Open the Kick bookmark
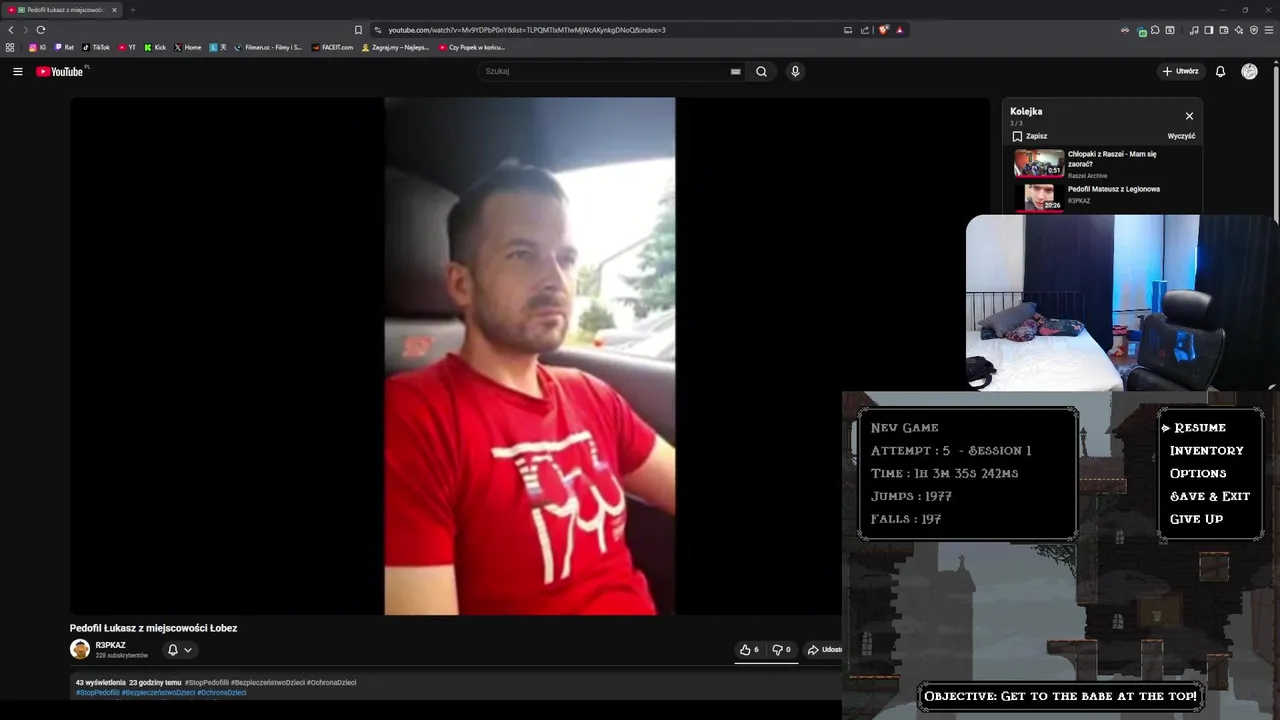1280x720 pixels. [x=155, y=47]
